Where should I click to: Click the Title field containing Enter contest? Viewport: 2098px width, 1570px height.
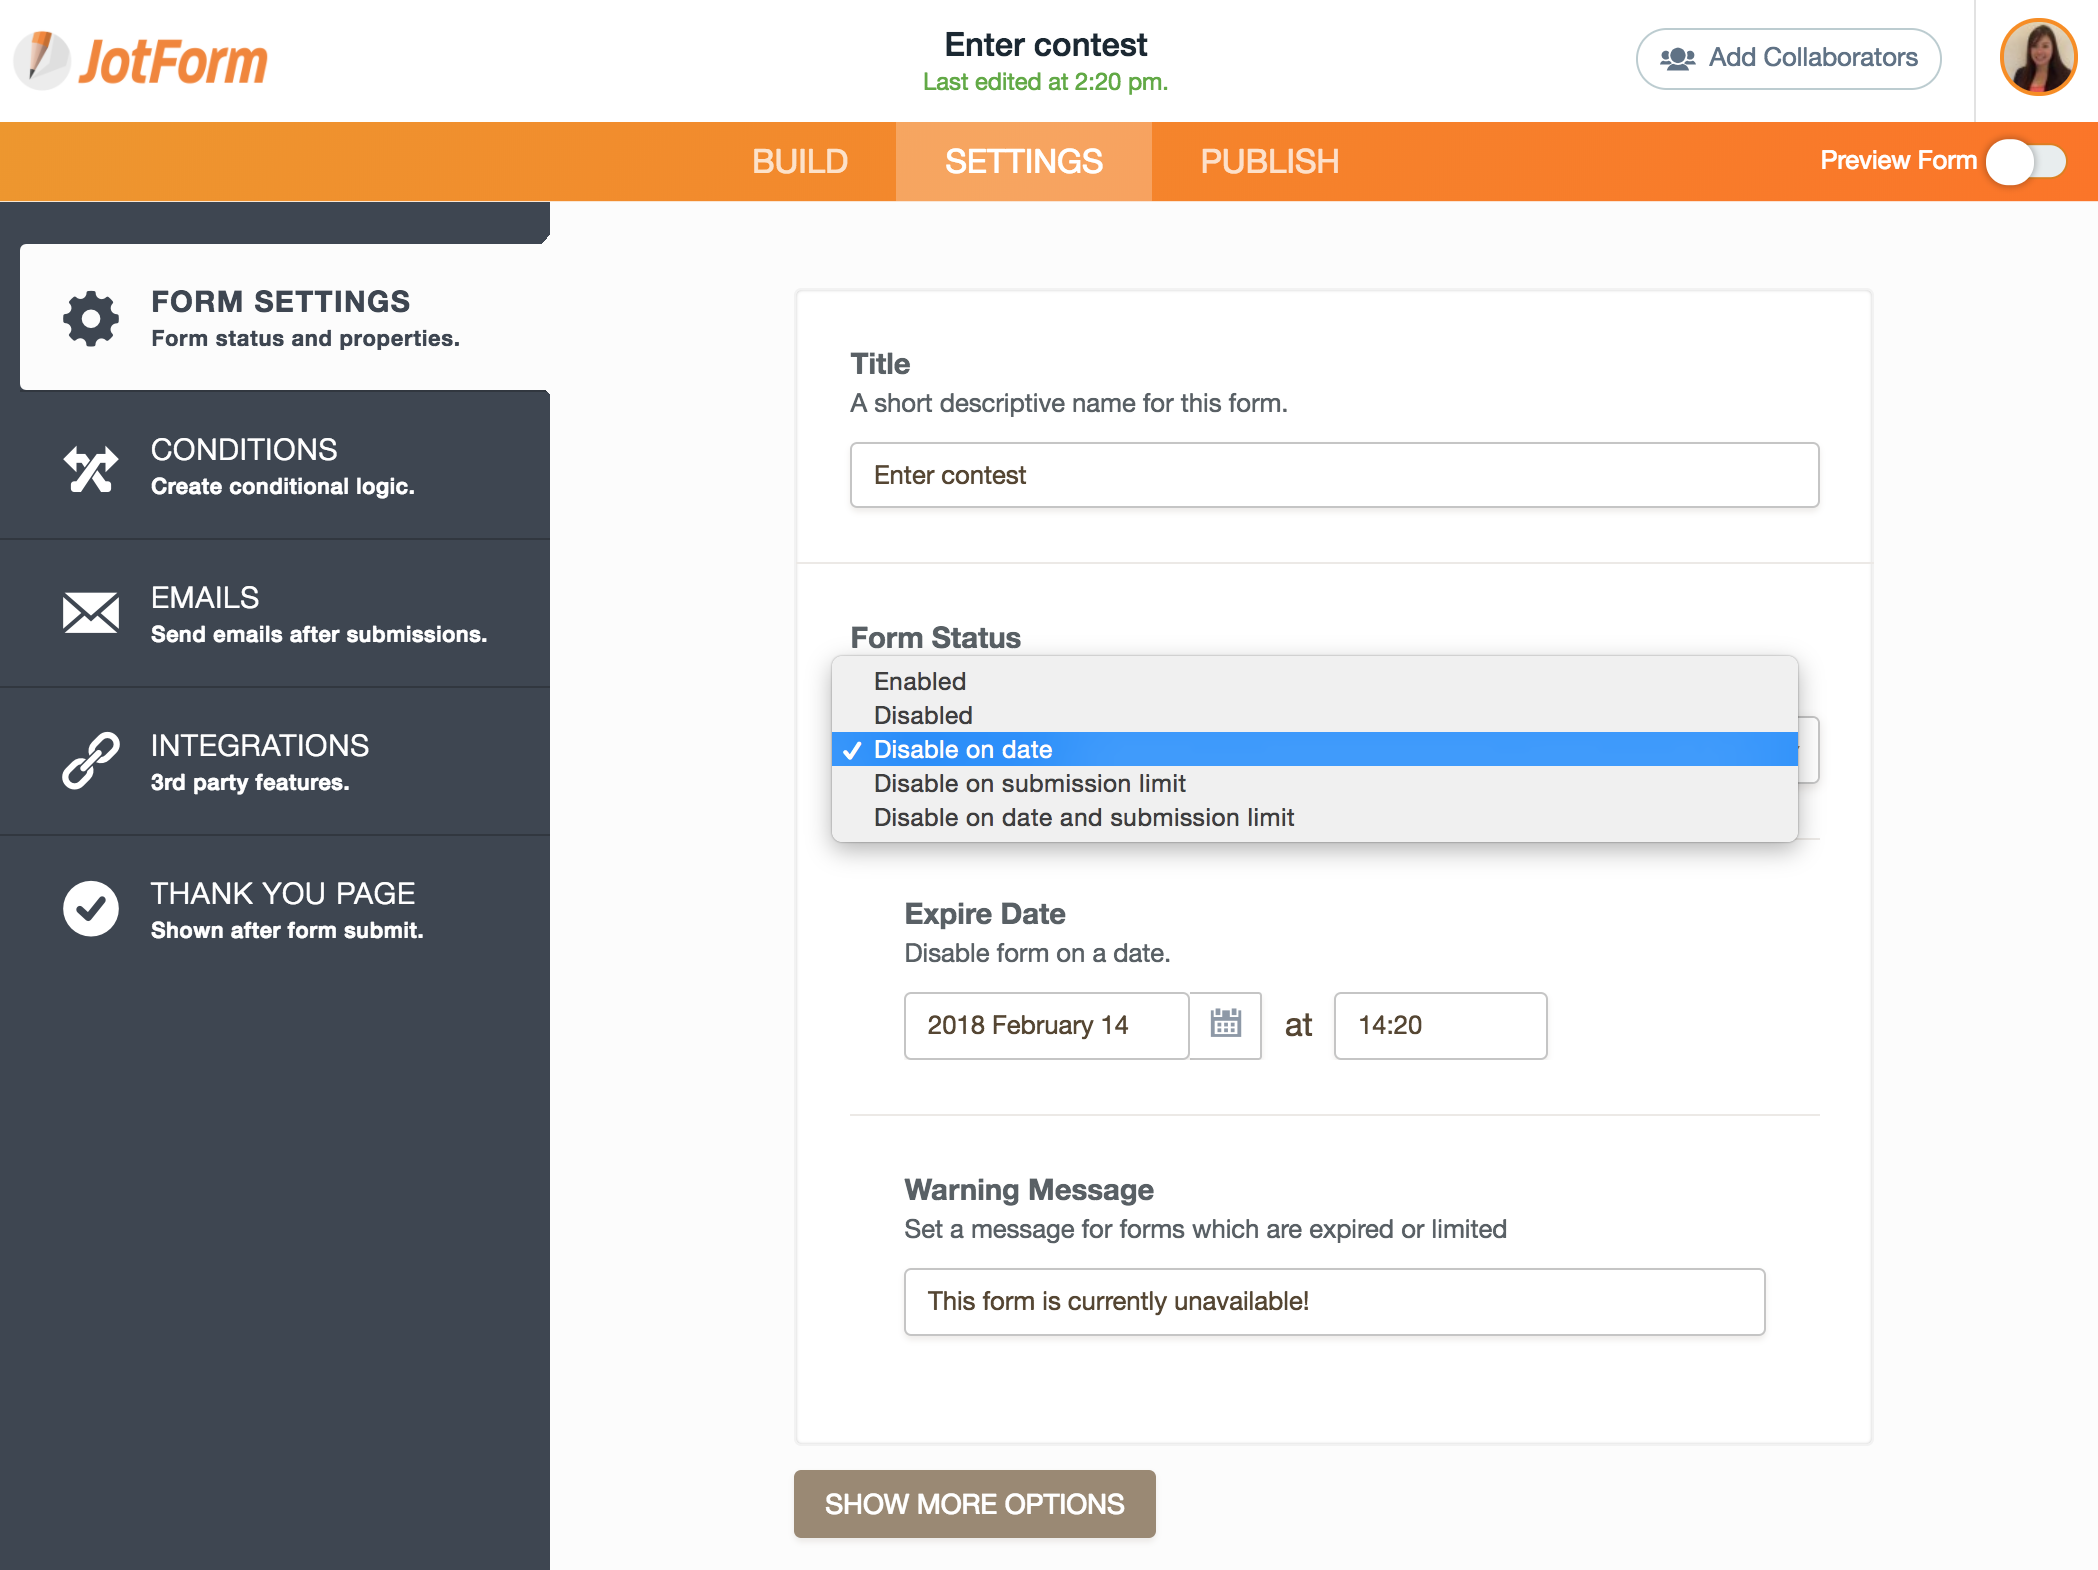coord(1334,475)
